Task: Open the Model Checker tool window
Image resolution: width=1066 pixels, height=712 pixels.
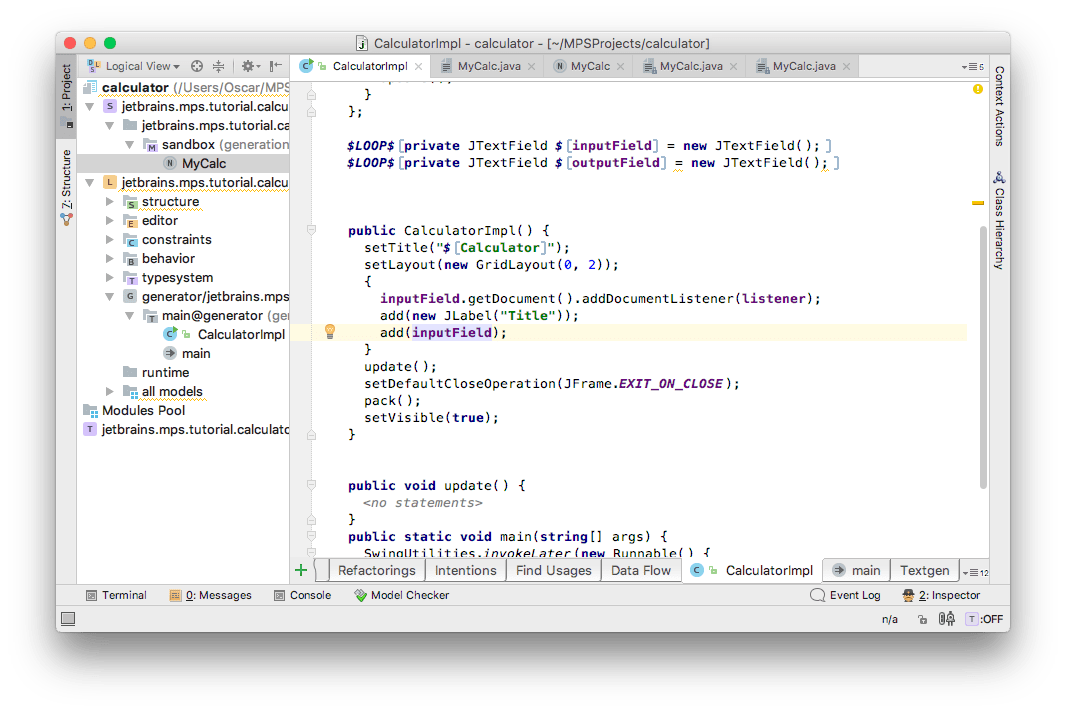Action: coord(401,595)
